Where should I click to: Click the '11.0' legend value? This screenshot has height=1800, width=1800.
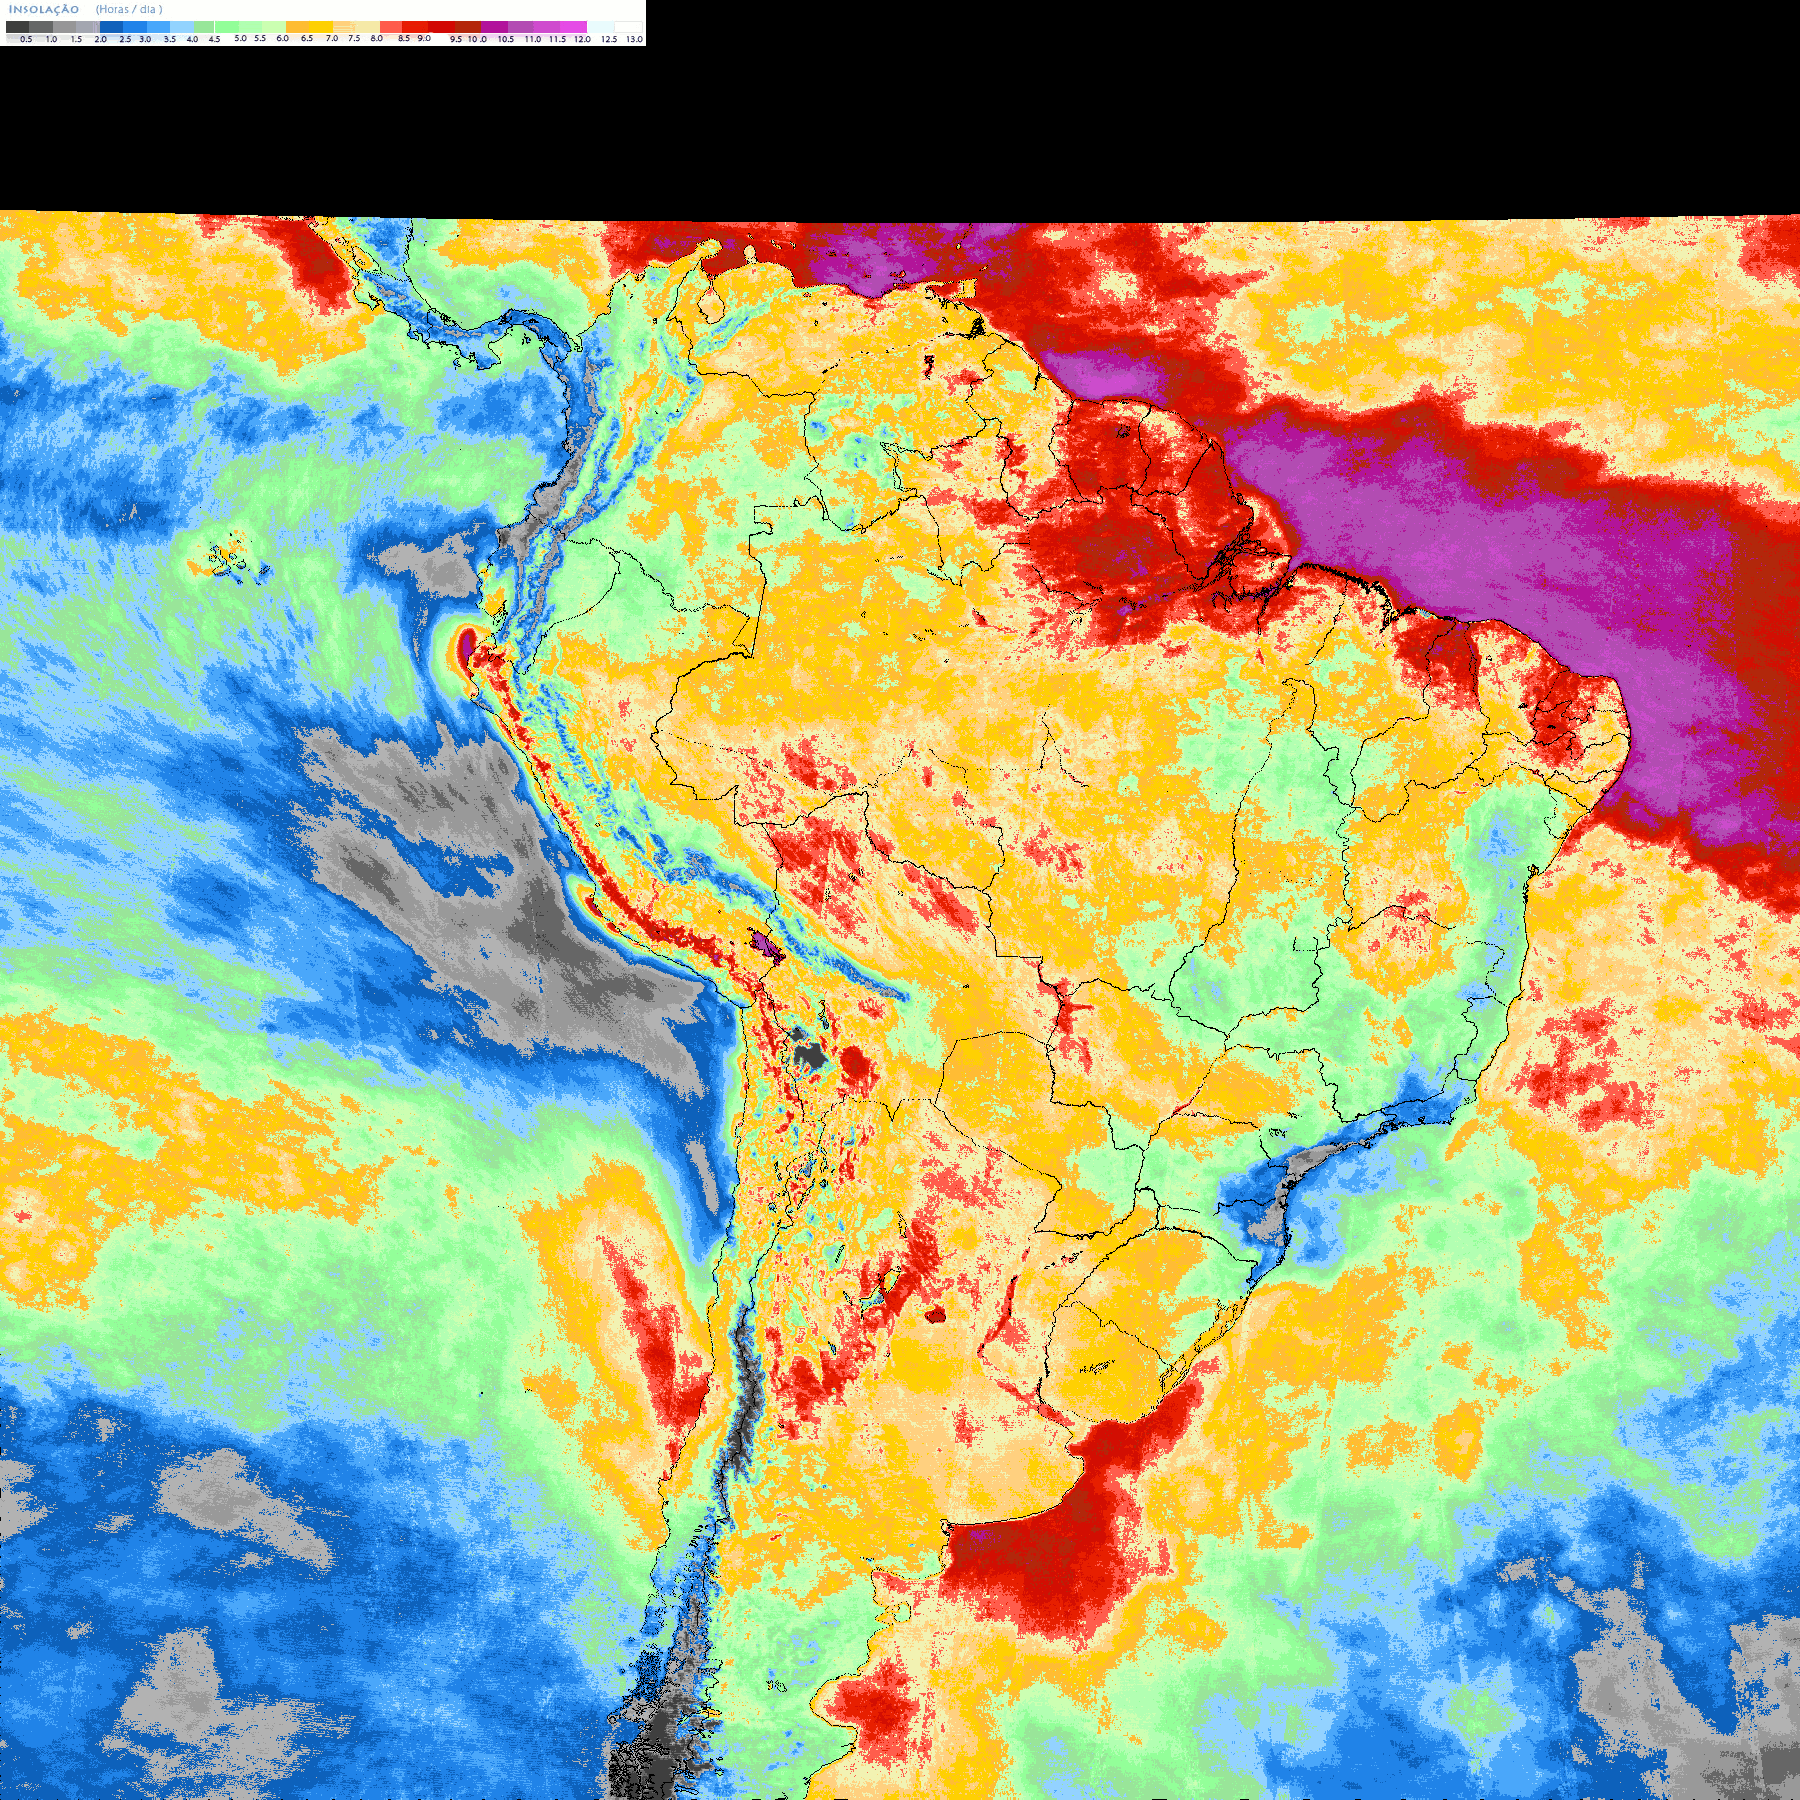pos(533,39)
